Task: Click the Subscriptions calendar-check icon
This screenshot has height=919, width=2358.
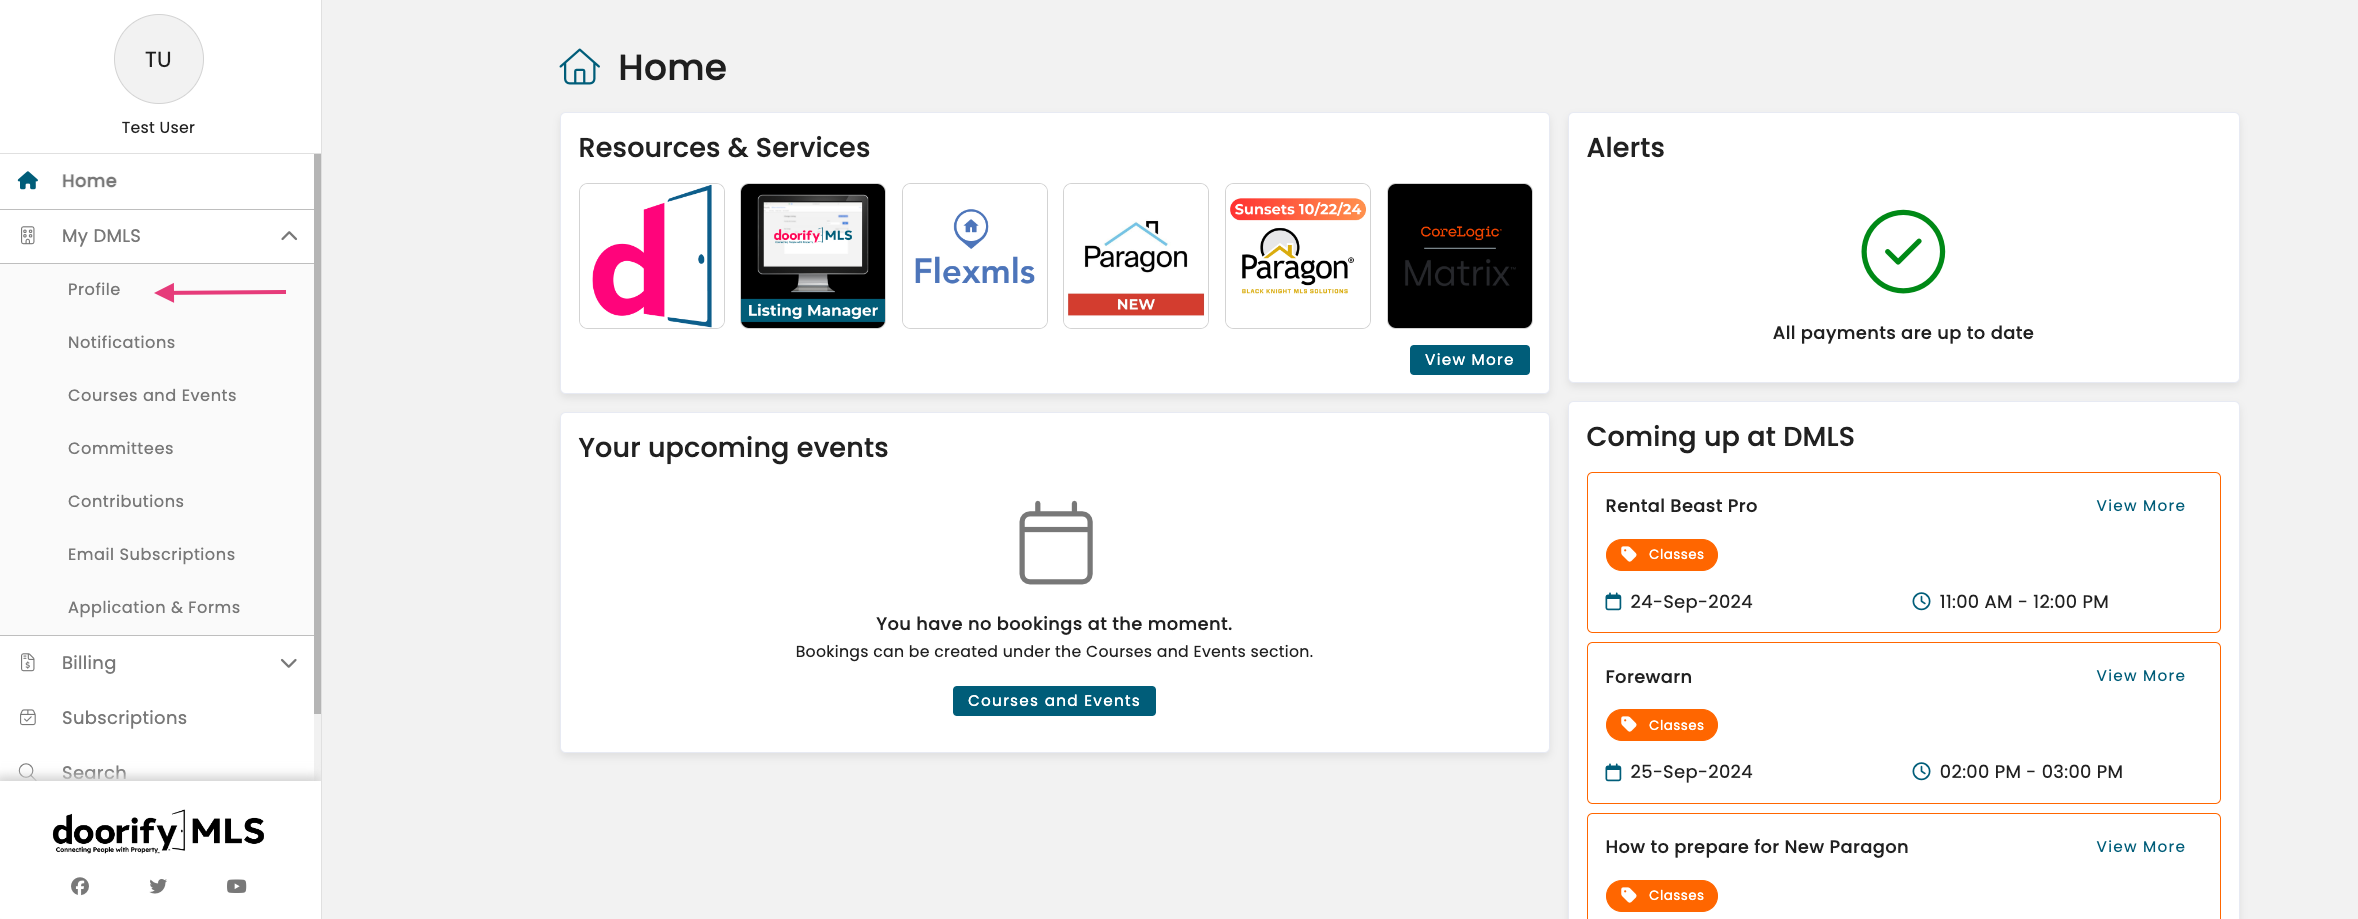Action: pos(28,718)
